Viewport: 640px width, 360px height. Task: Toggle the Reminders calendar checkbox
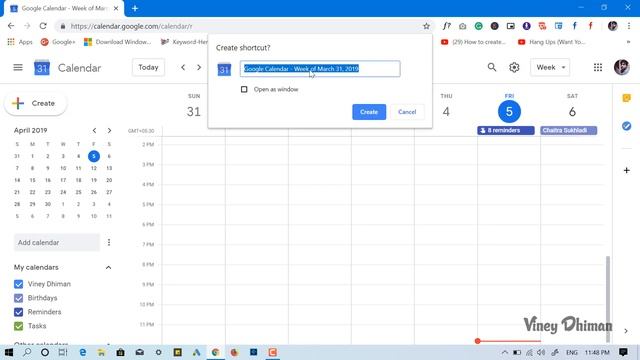18,312
